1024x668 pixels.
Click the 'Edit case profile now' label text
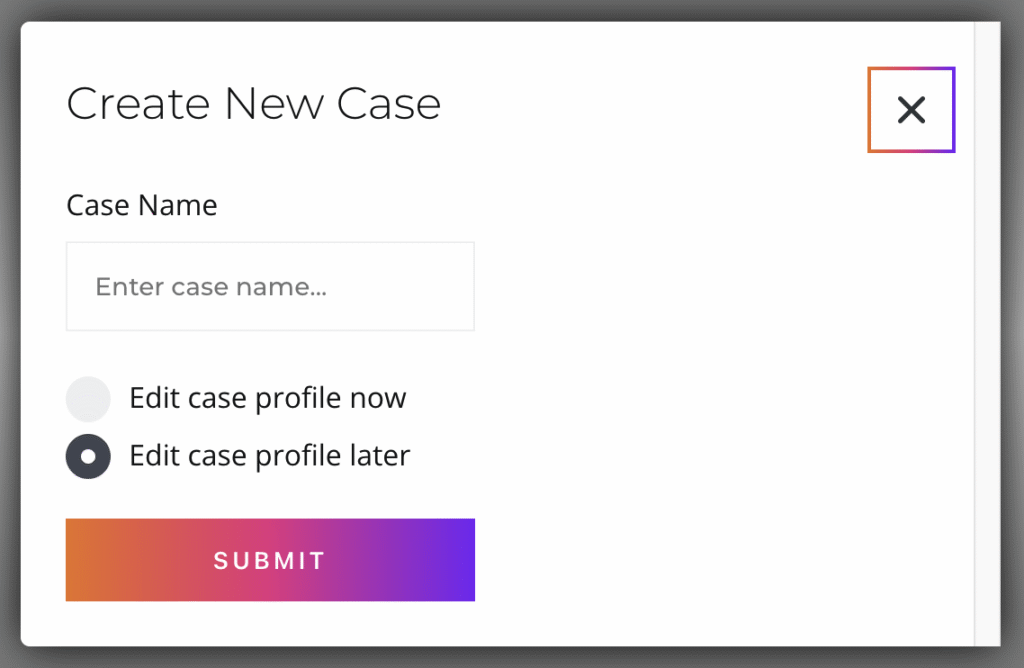tap(268, 398)
